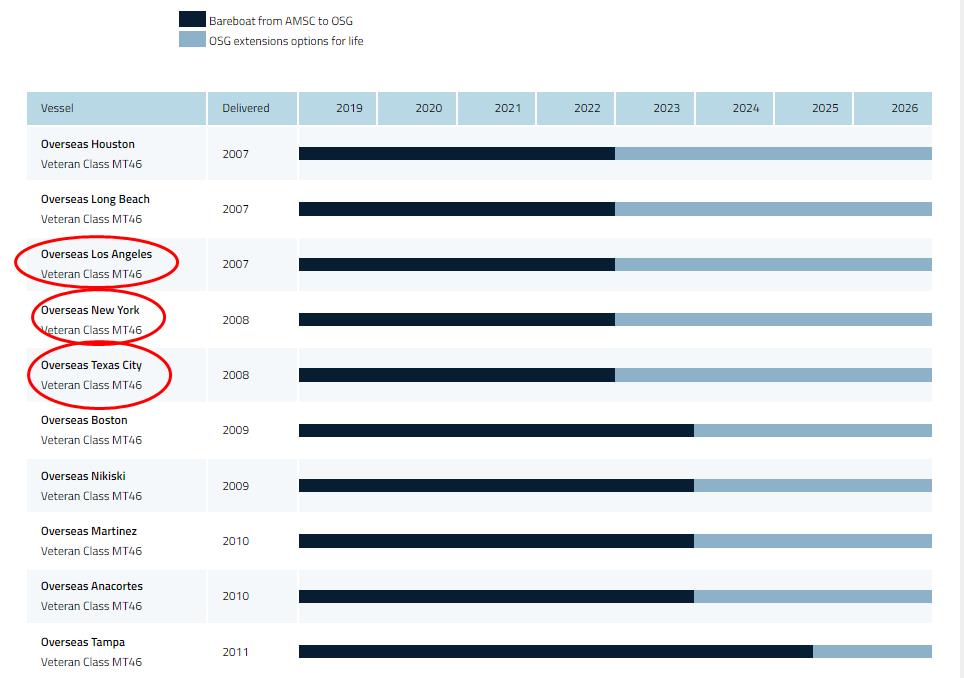
Task: Click the dark navy Bareboat legend swatch
Action: [x=192, y=19]
